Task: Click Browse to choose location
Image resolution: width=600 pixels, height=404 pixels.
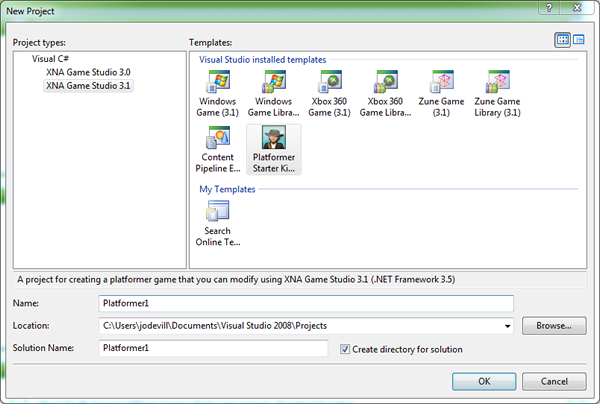Action: [554, 326]
